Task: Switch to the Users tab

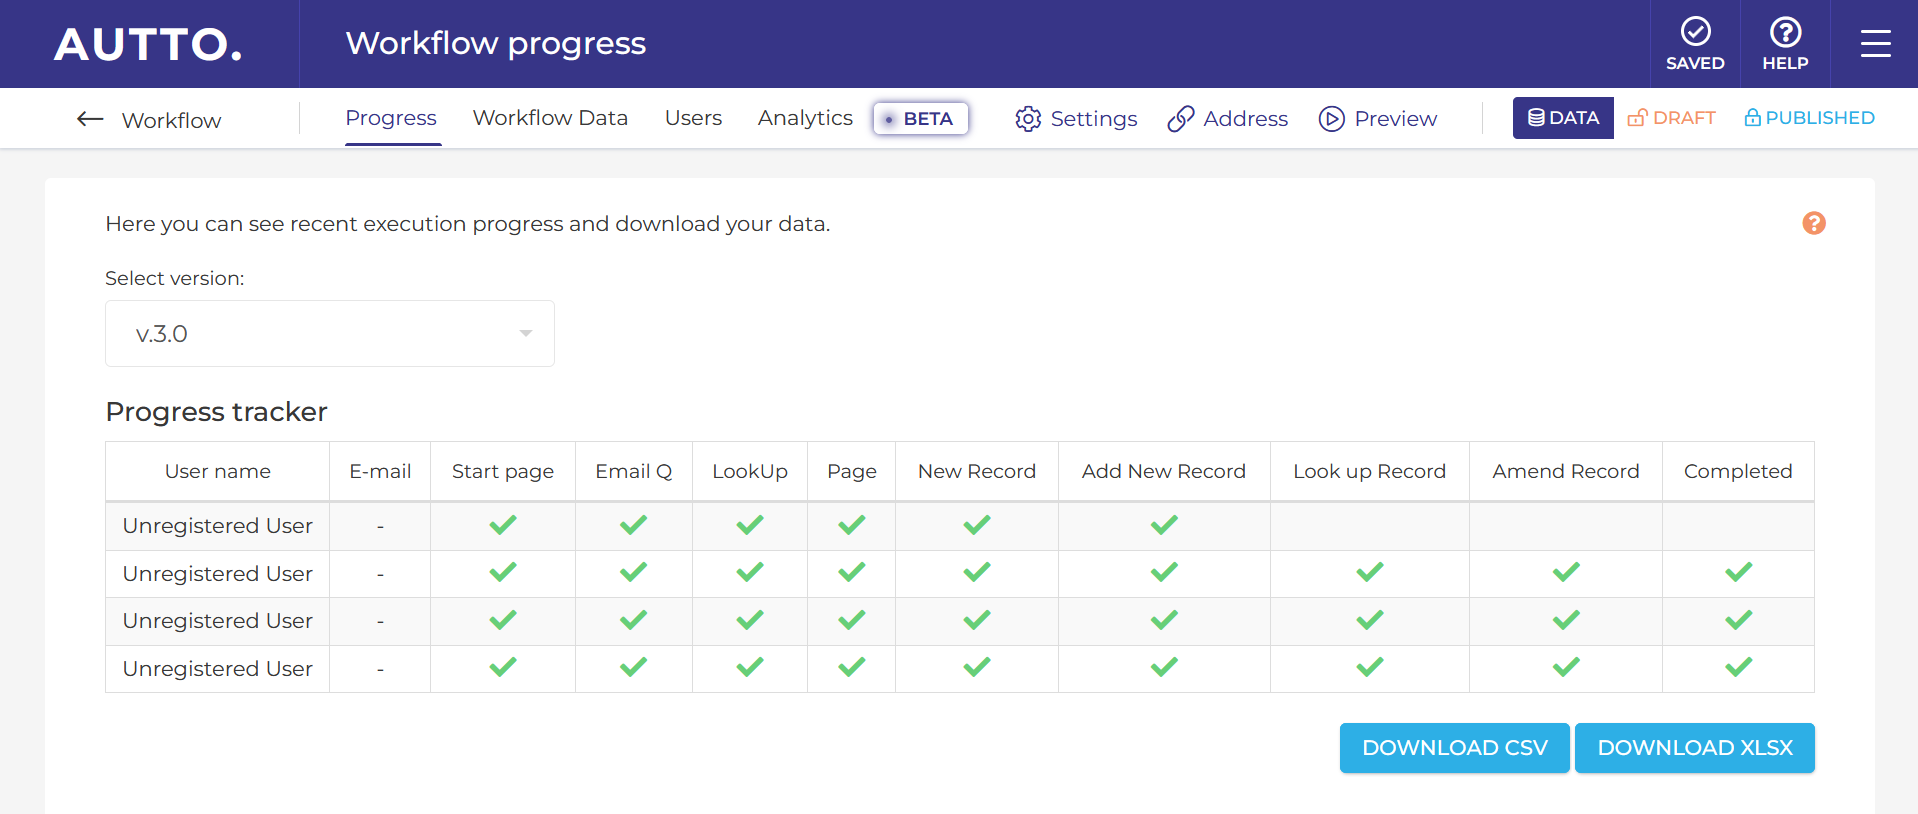Action: [693, 118]
